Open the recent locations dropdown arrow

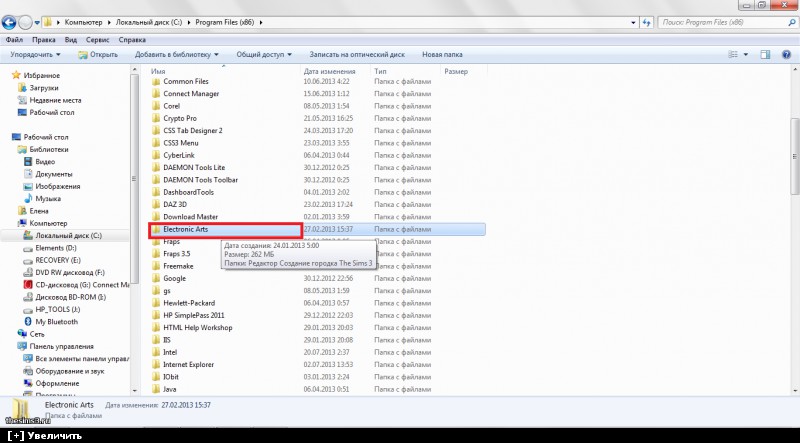coord(37,23)
